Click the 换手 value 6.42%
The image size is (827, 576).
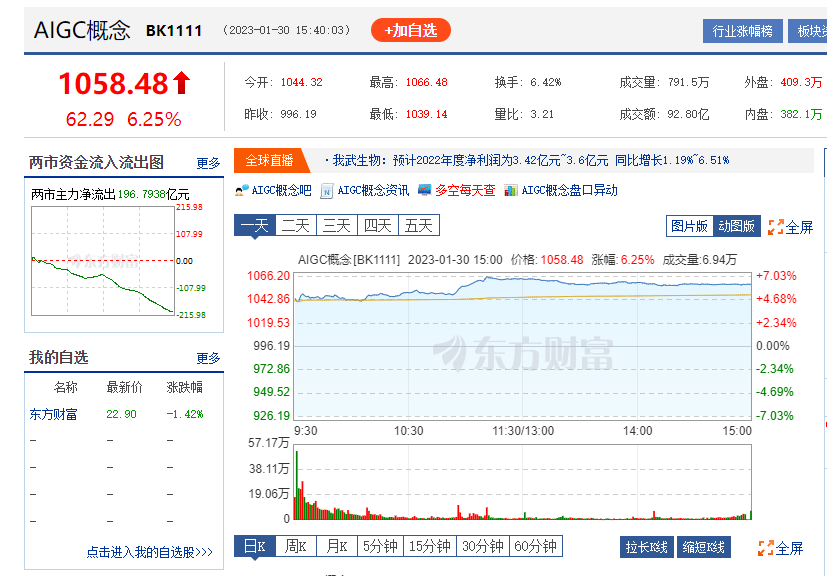[x=546, y=82]
